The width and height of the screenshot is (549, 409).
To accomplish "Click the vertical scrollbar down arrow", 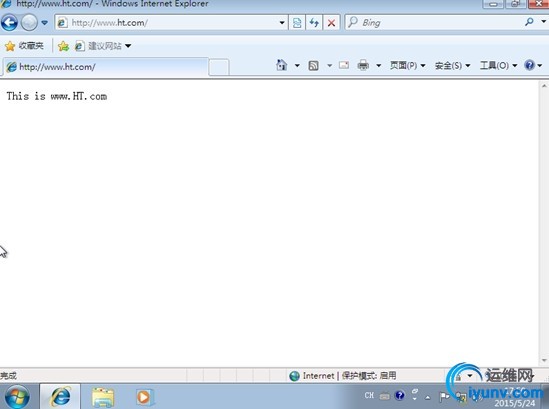I will pyautogui.click(x=544, y=360).
